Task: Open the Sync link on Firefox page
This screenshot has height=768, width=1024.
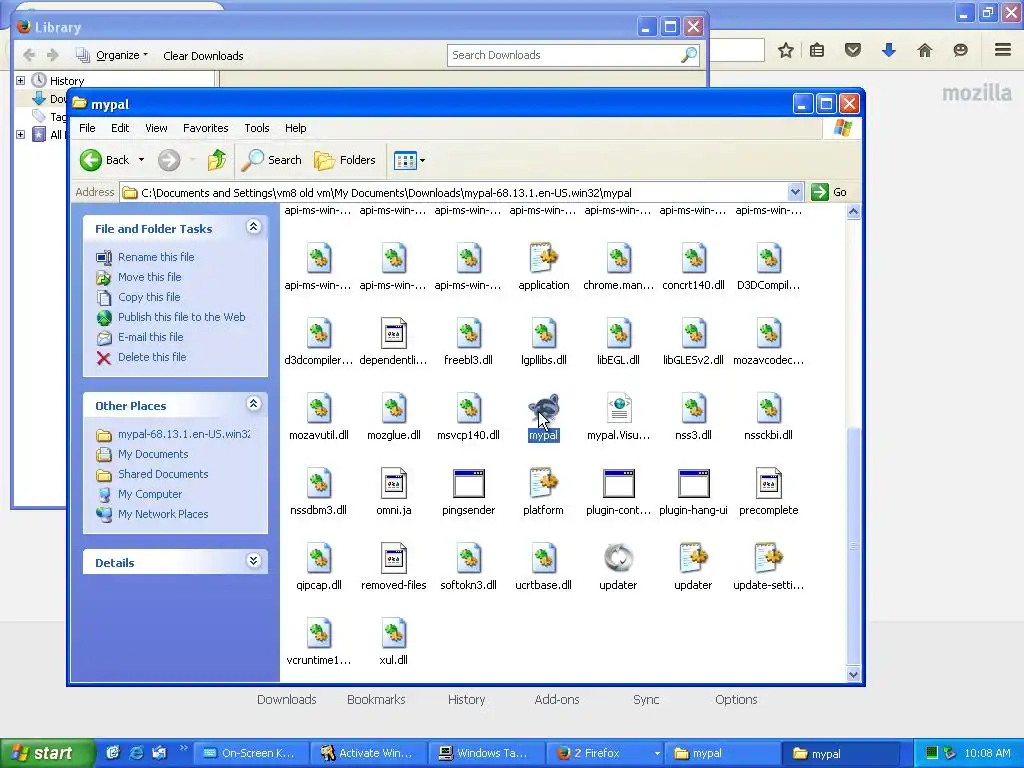Action: click(x=646, y=699)
